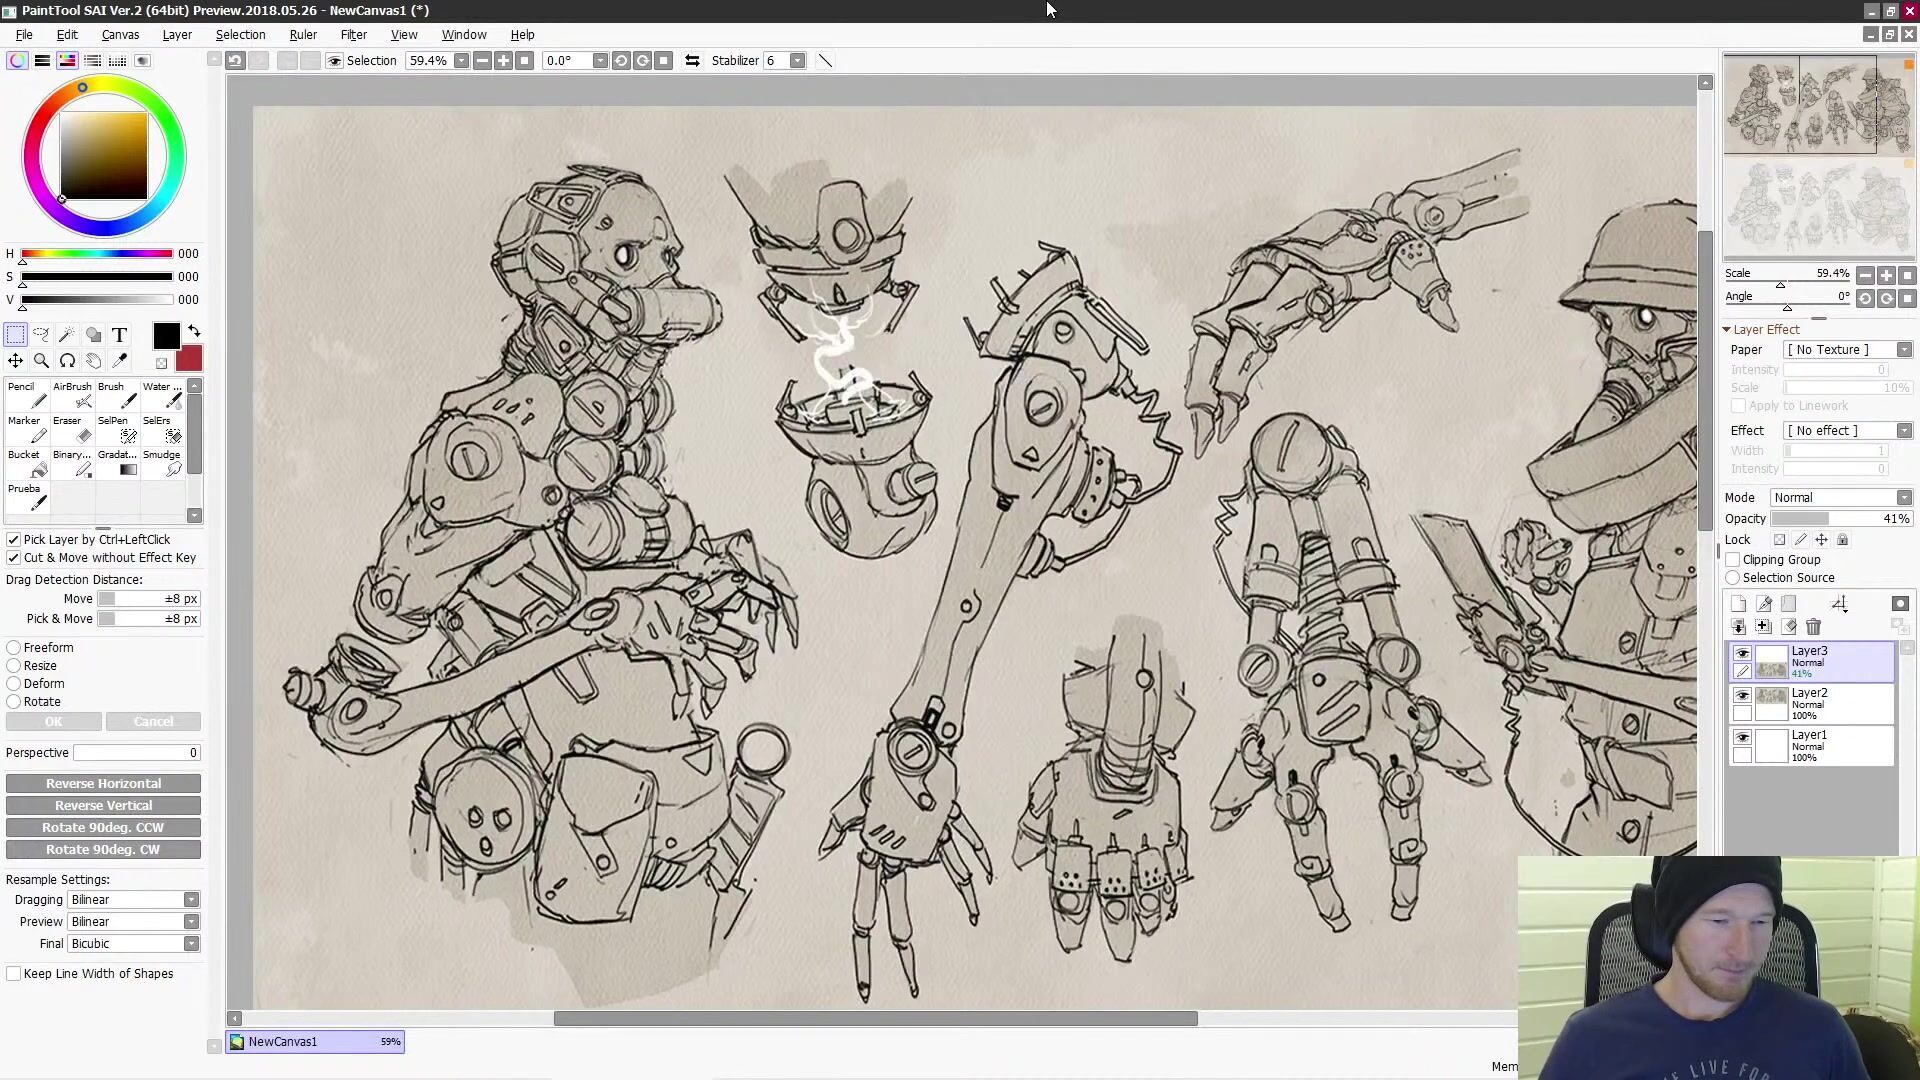Open the Filter menu
This screenshot has width=1920, height=1080.
[x=353, y=35]
